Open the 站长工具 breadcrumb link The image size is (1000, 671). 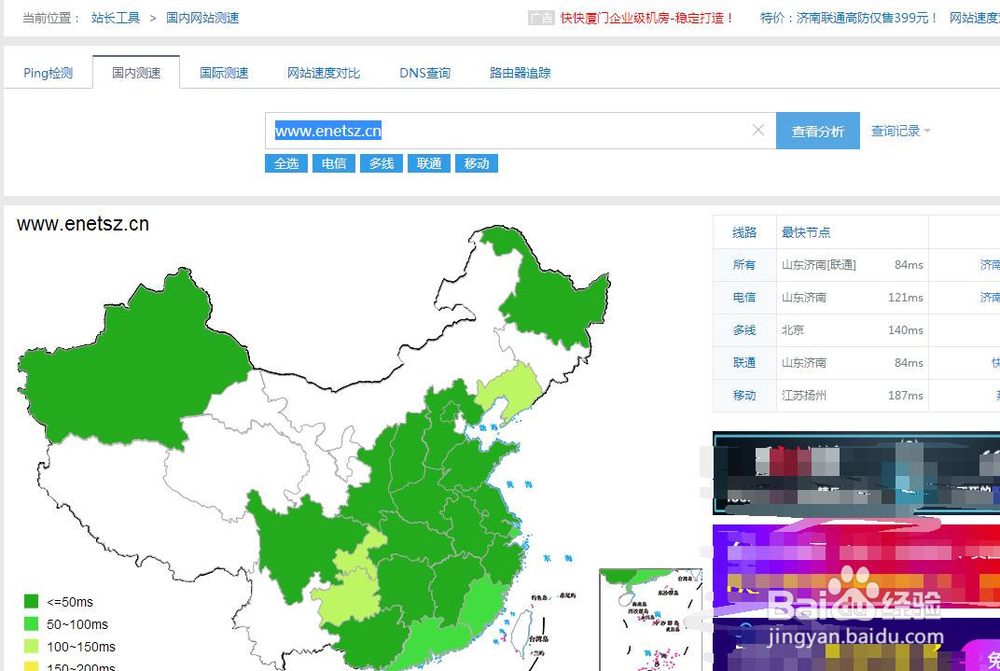tap(113, 17)
